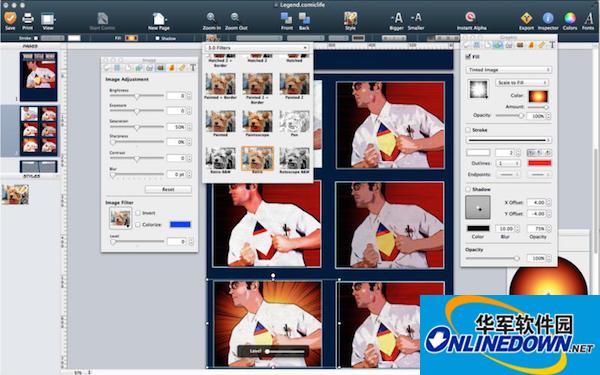
Task: Click the Print toolbar icon
Action: tap(28, 19)
